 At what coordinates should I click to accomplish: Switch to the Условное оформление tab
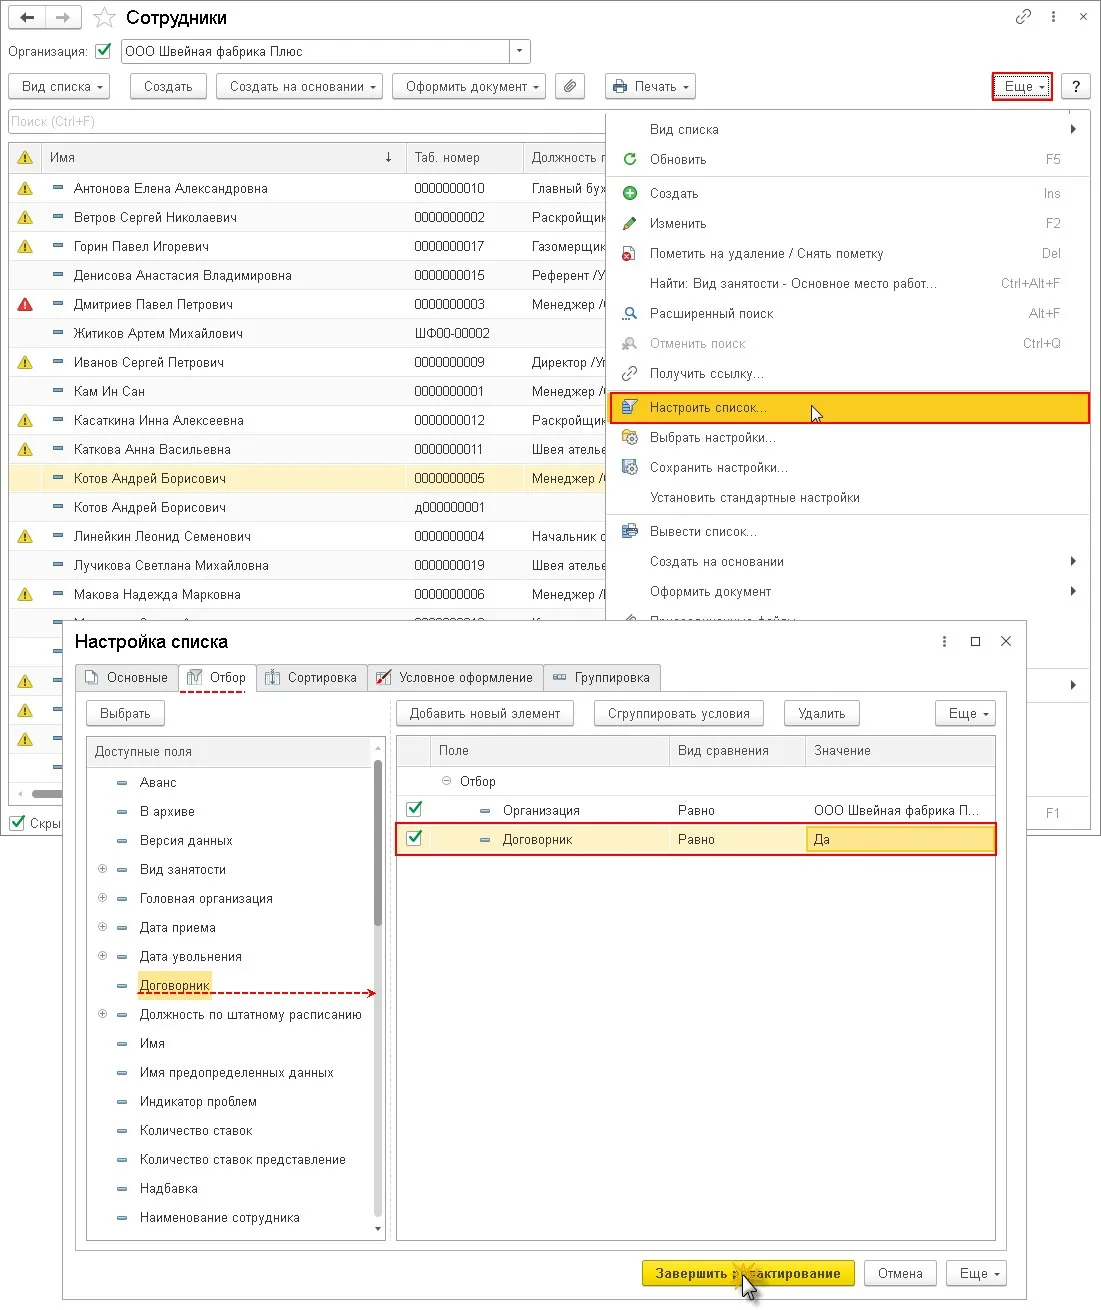point(455,677)
